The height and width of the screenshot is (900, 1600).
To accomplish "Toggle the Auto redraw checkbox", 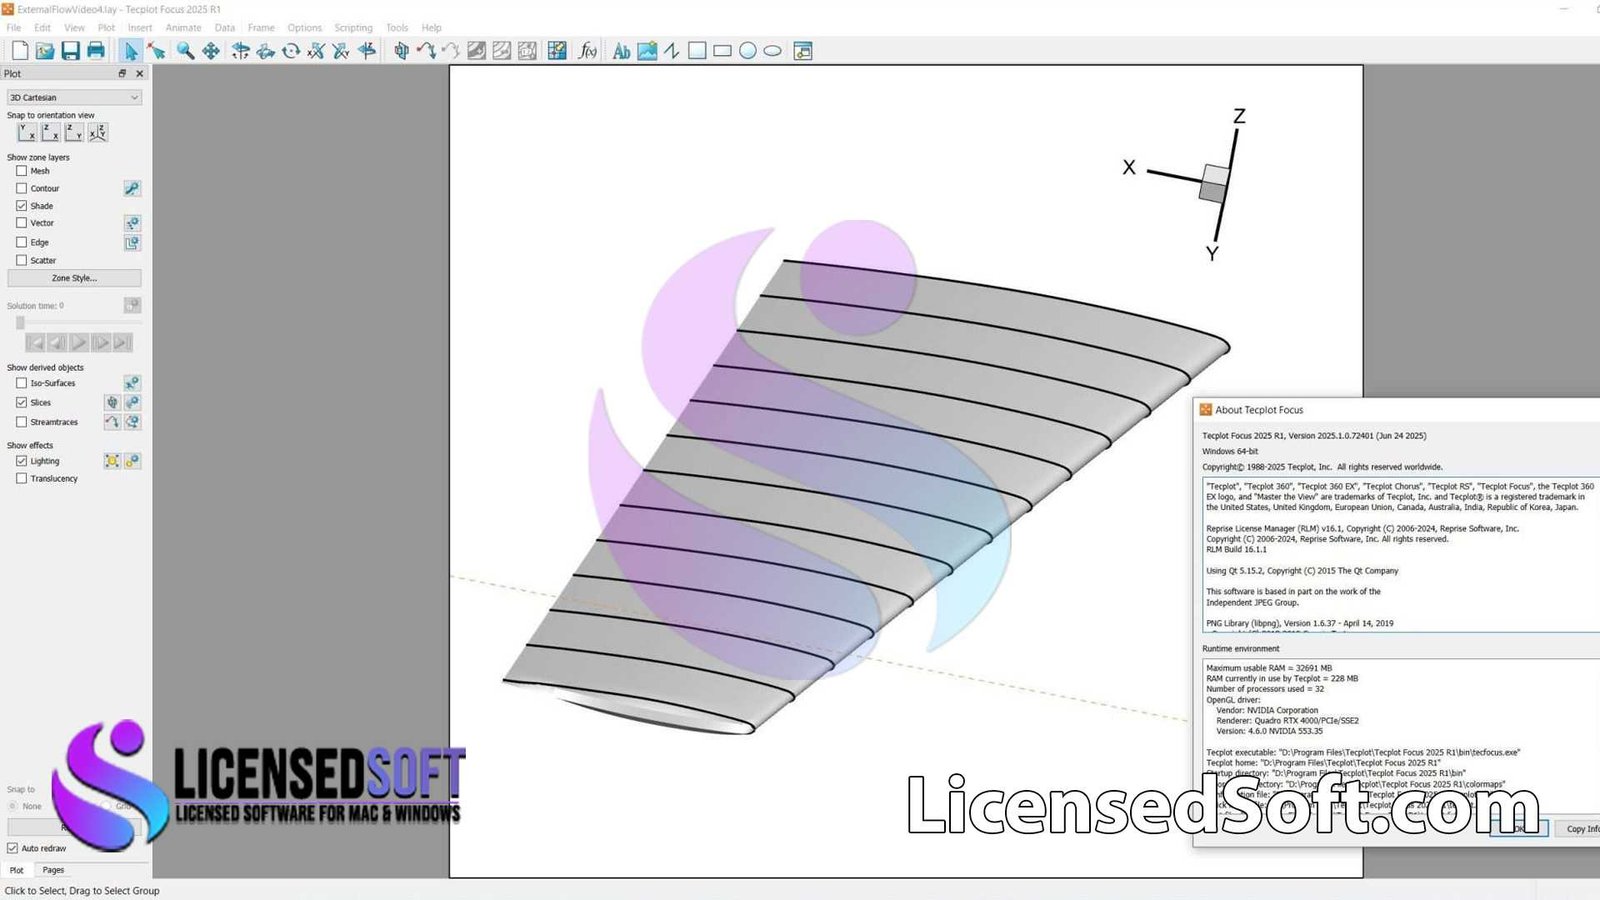I will click(12, 848).
